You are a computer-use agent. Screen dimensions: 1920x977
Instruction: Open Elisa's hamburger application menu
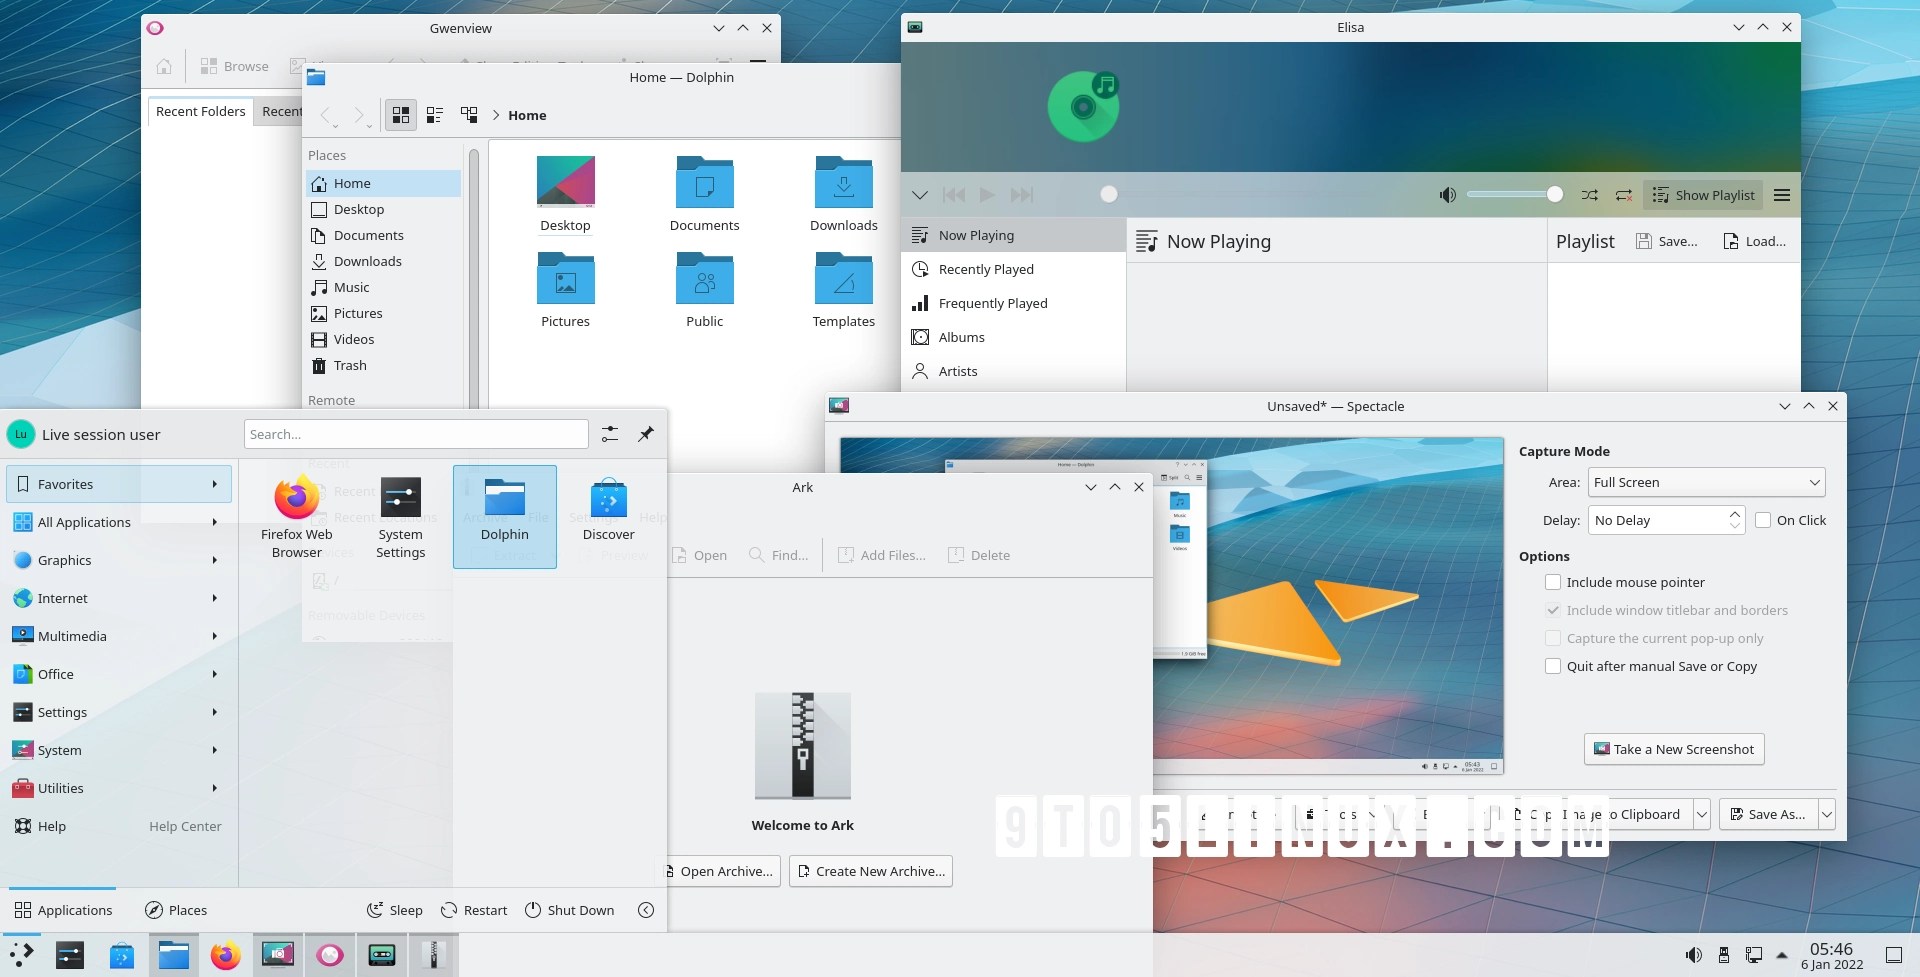click(1782, 195)
